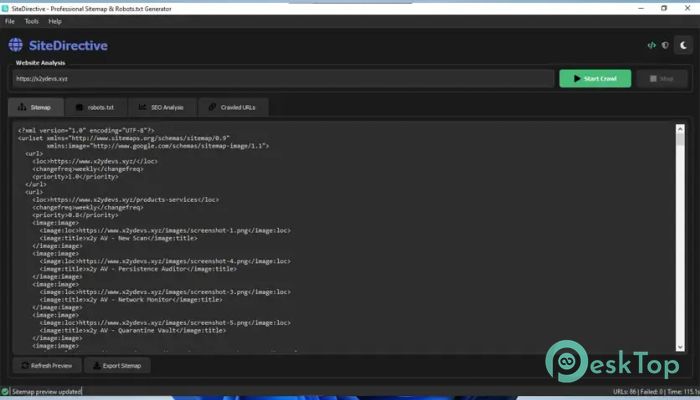
Task: Export the sitemap
Action: point(117,366)
